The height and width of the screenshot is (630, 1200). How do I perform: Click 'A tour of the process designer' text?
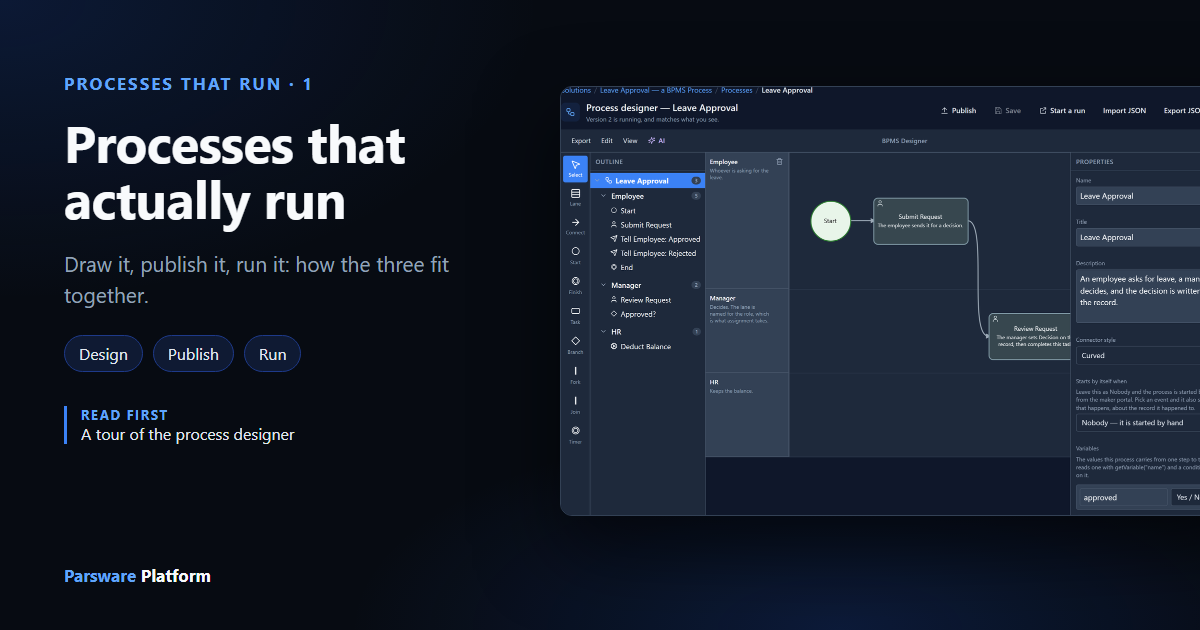(x=188, y=435)
